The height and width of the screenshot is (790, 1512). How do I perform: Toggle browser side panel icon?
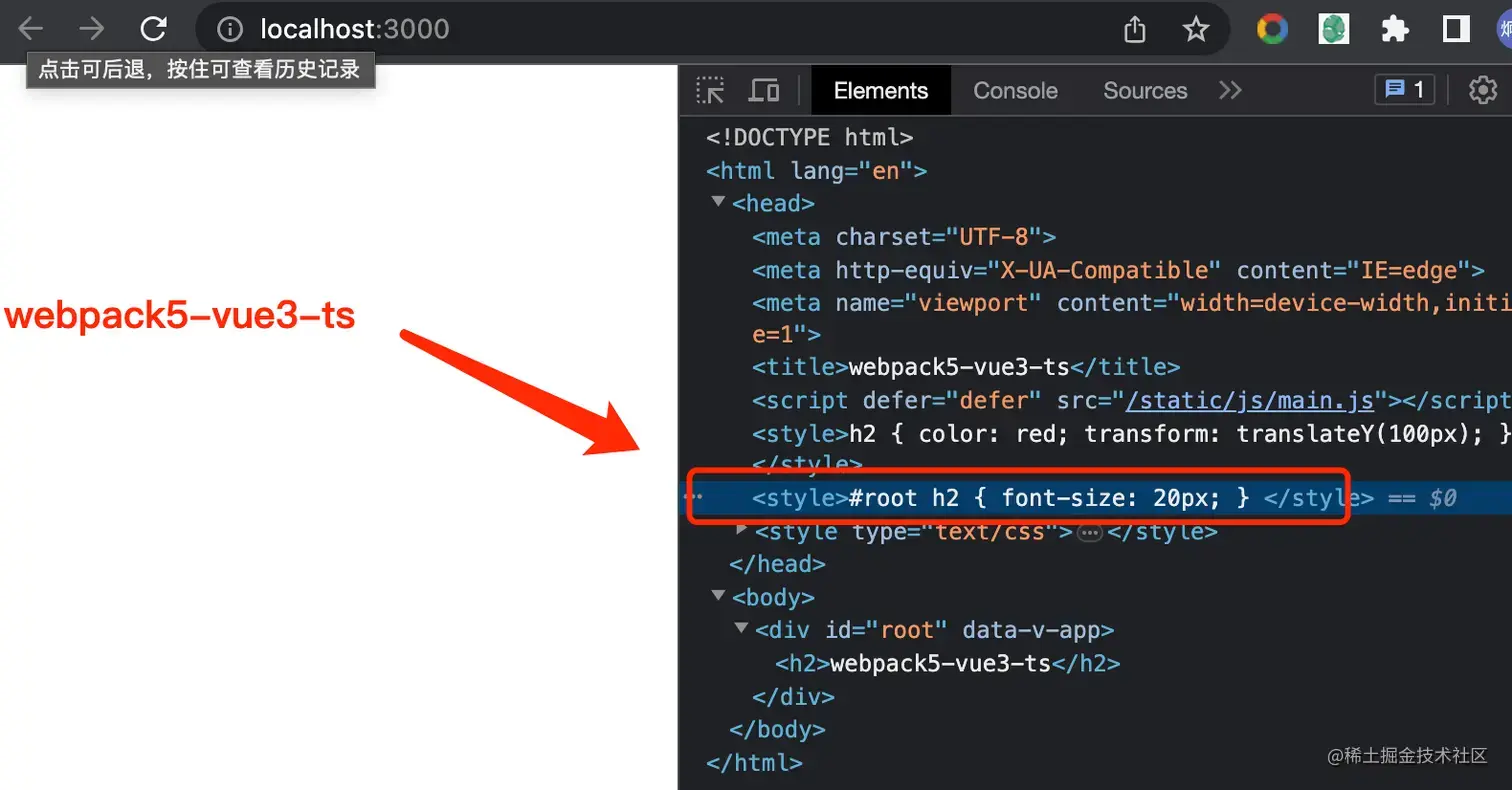[1456, 29]
